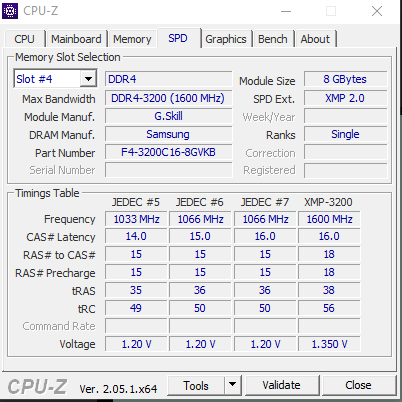Click XMP-3200 RAS# to CAS# value 18
The width and height of the screenshot is (402, 402).
pyautogui.click(x=329, y=254)
